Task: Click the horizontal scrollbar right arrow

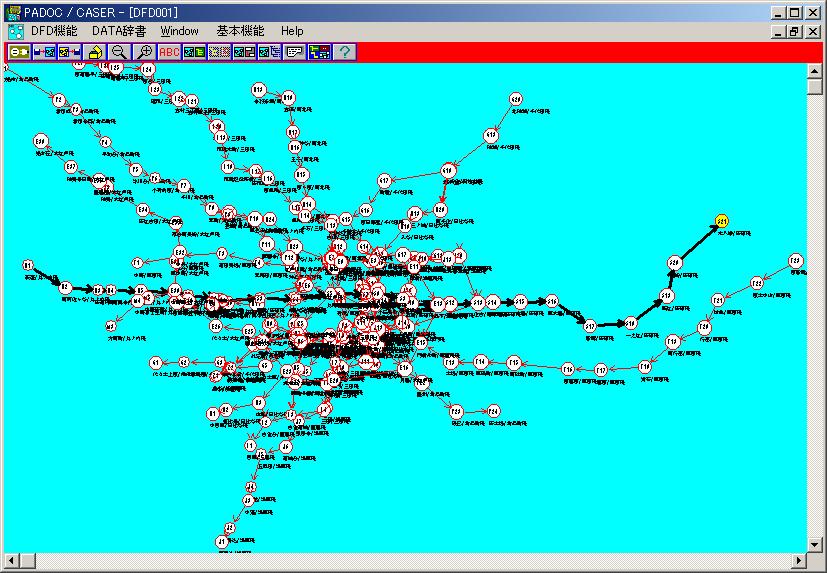Action: (x=799, y=561)
